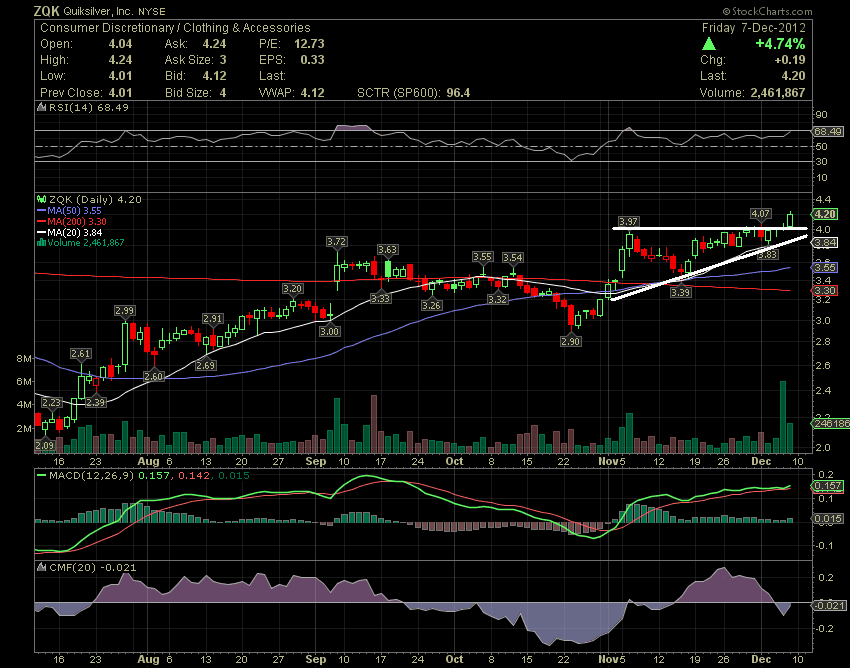Click the Quiksilver, Inc. company name
850x668 pixels.
pyautogui.click(x=99, y=11)
